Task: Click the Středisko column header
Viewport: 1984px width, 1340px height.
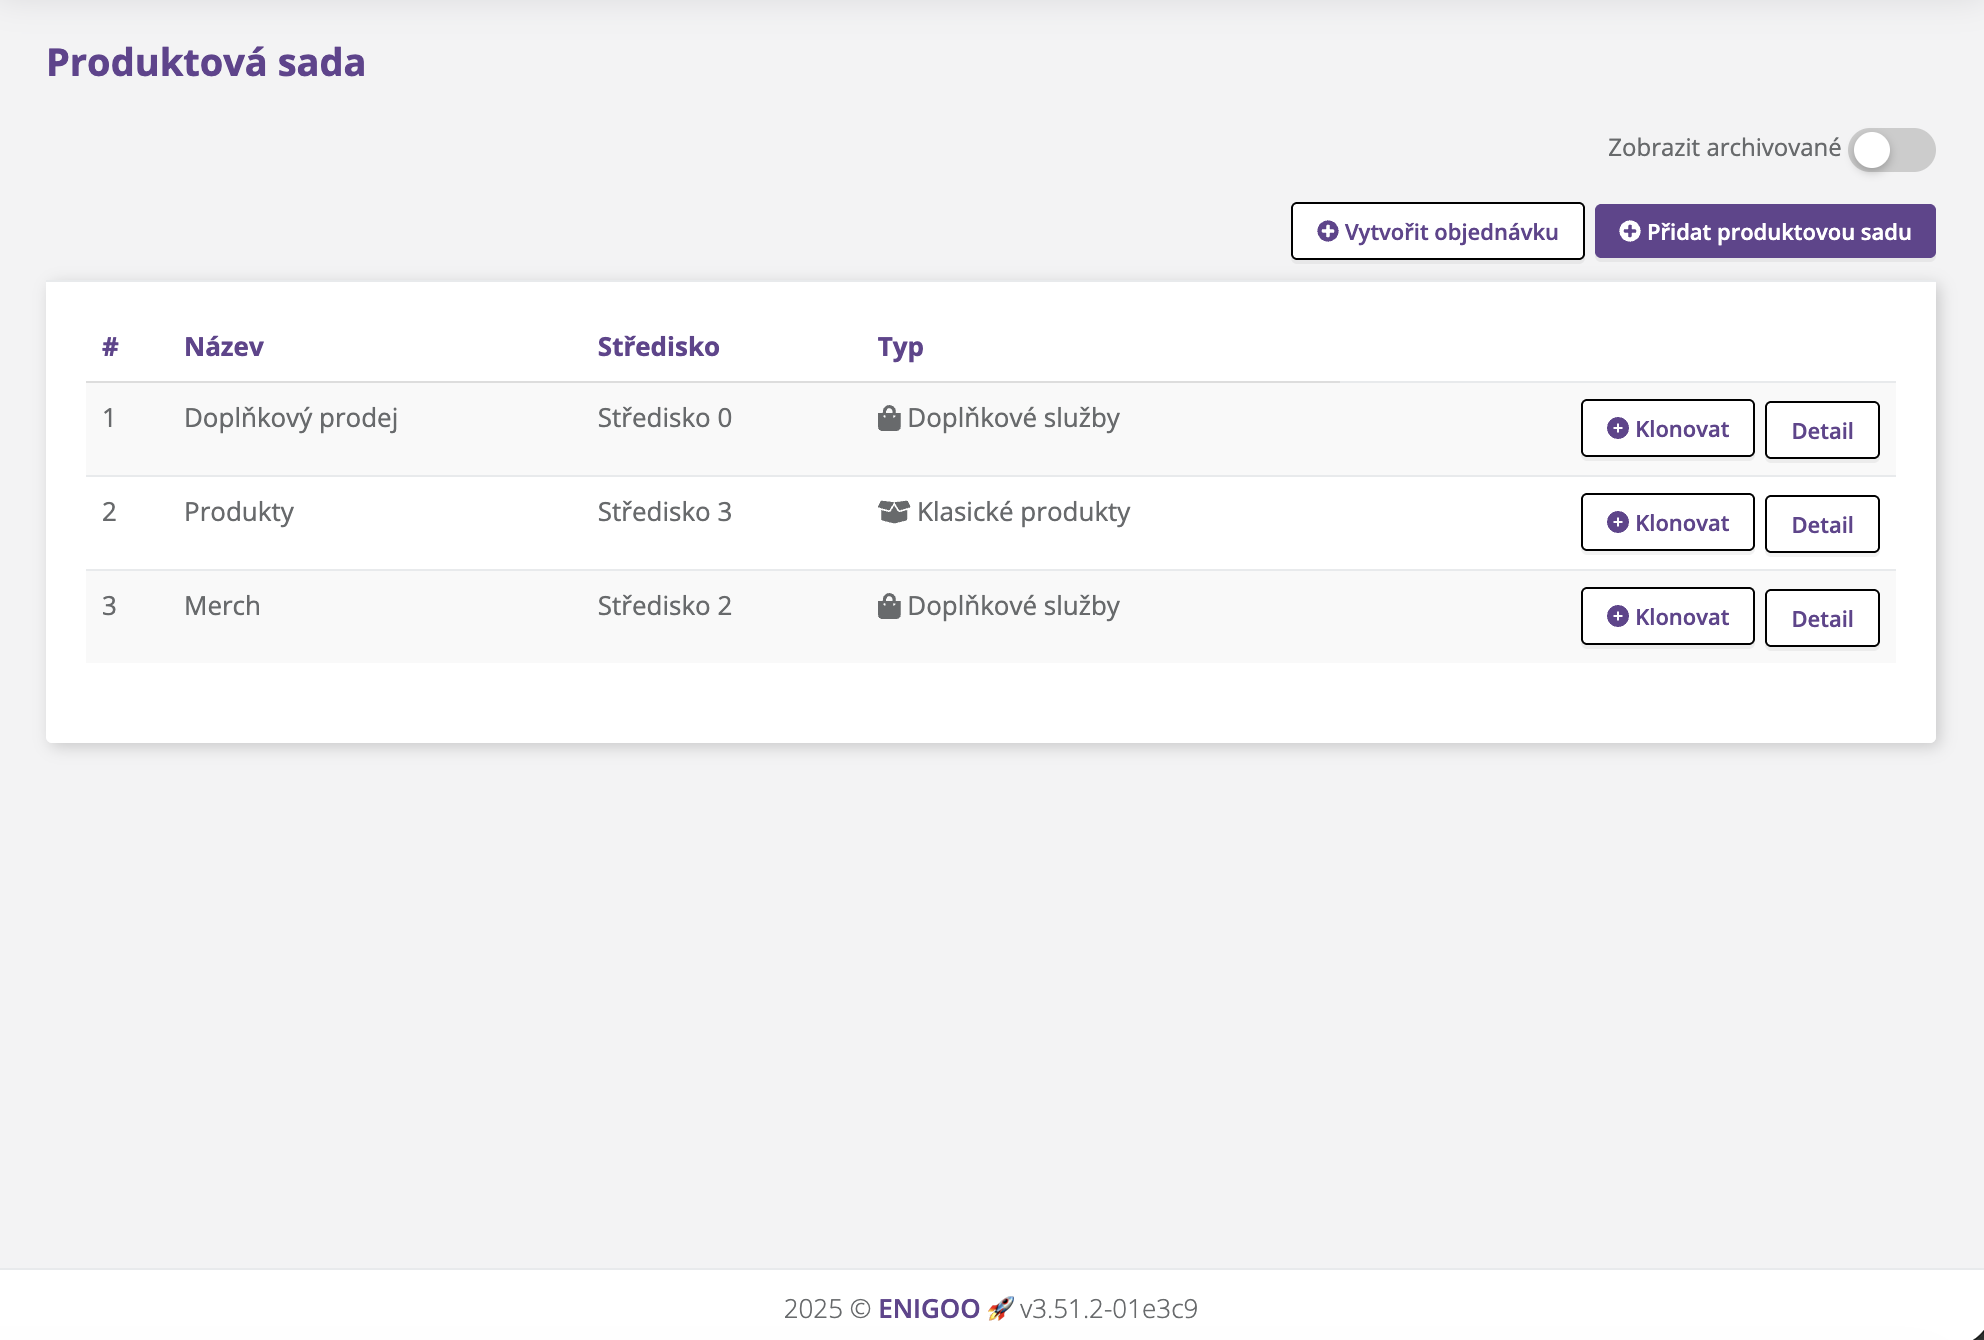Action: point(658,347)
